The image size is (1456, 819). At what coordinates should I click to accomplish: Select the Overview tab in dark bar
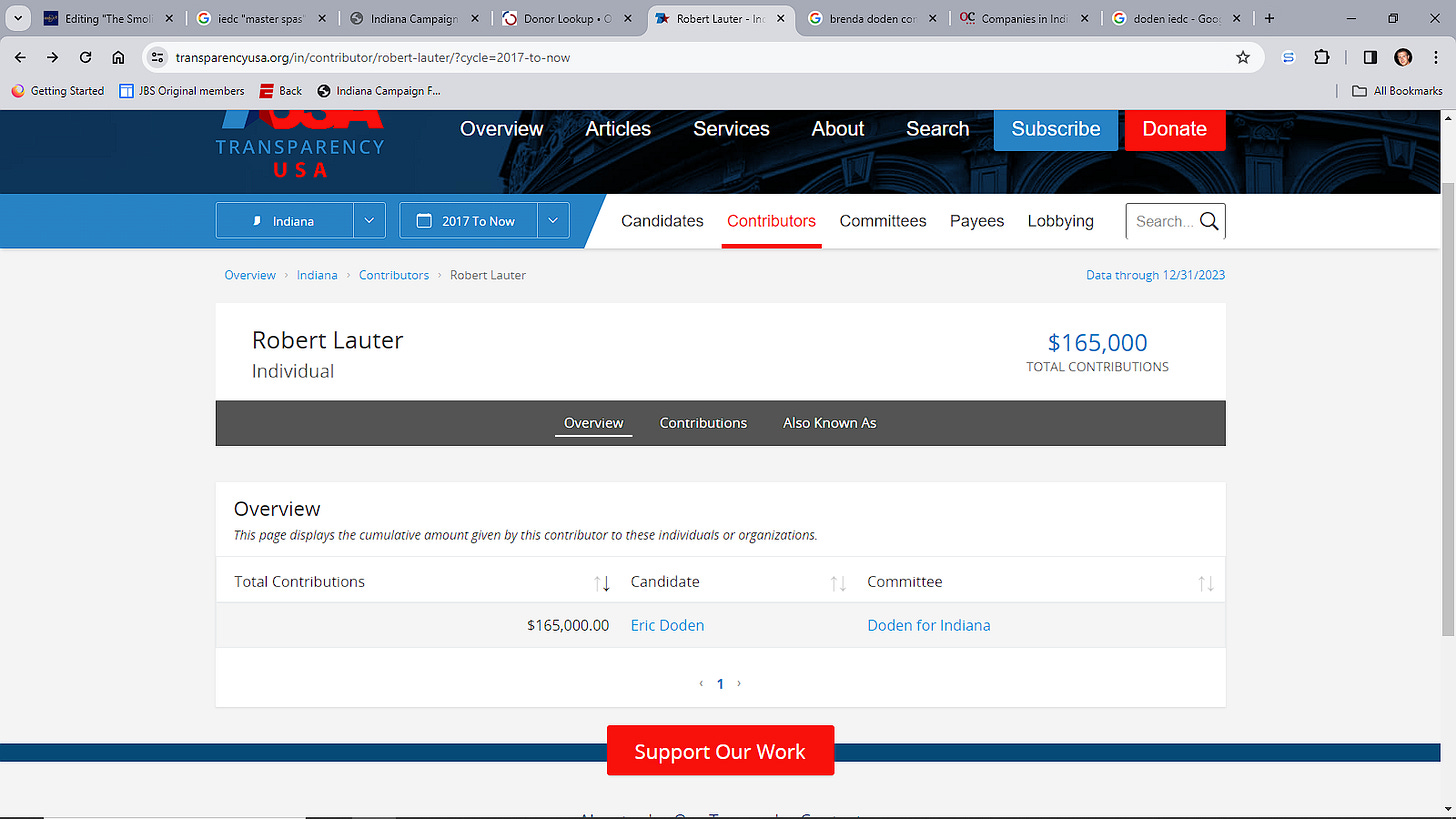tap(594, 423)
